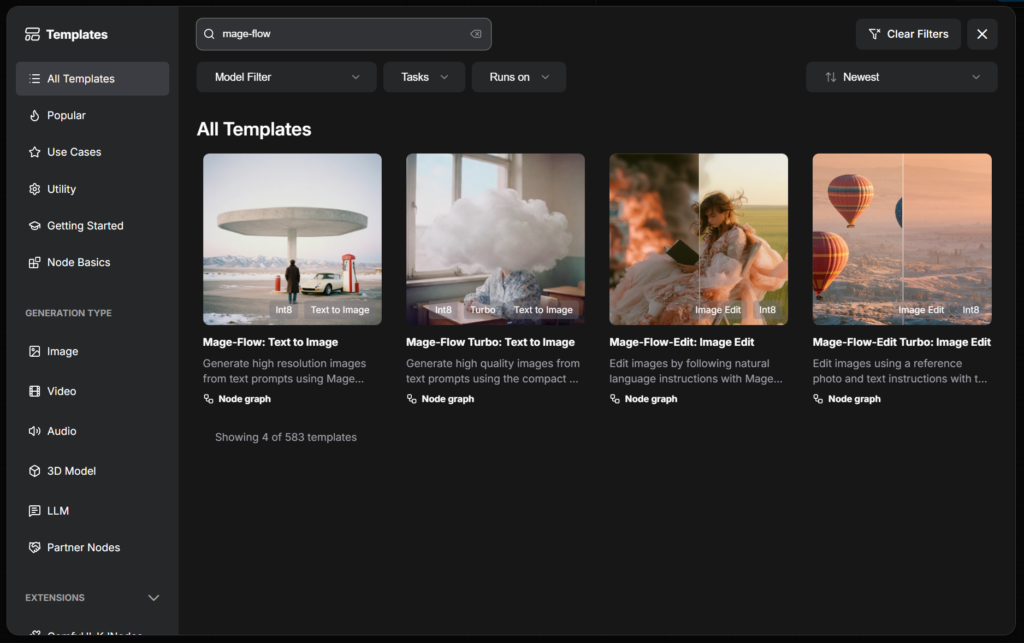Open the gas station Text to Image thumbnail
The width and height of the screenshot is (1024, 643).
[292, 239]
